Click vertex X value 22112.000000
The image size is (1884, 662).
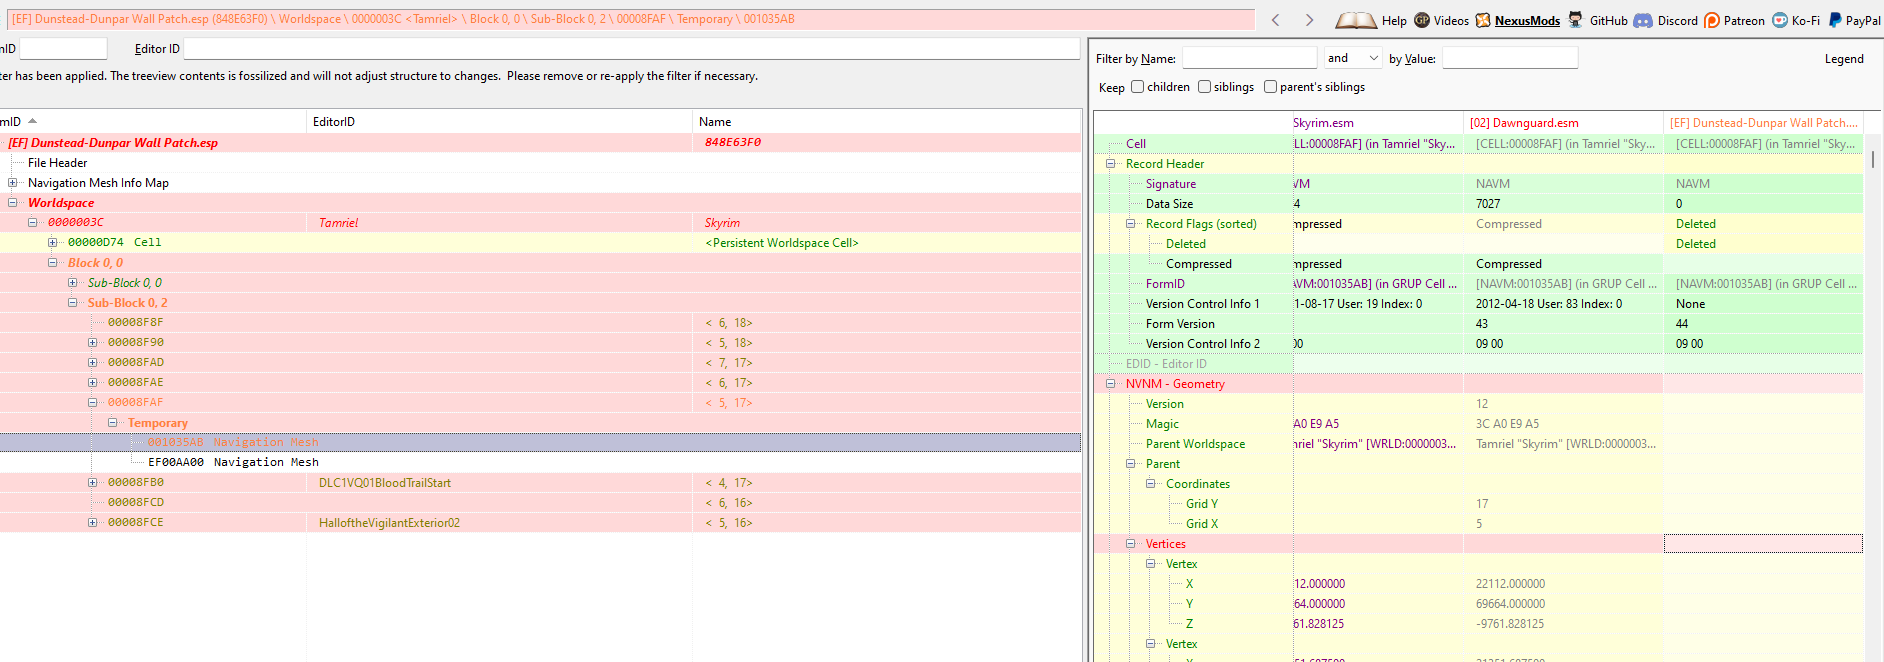coord(1510,584)
